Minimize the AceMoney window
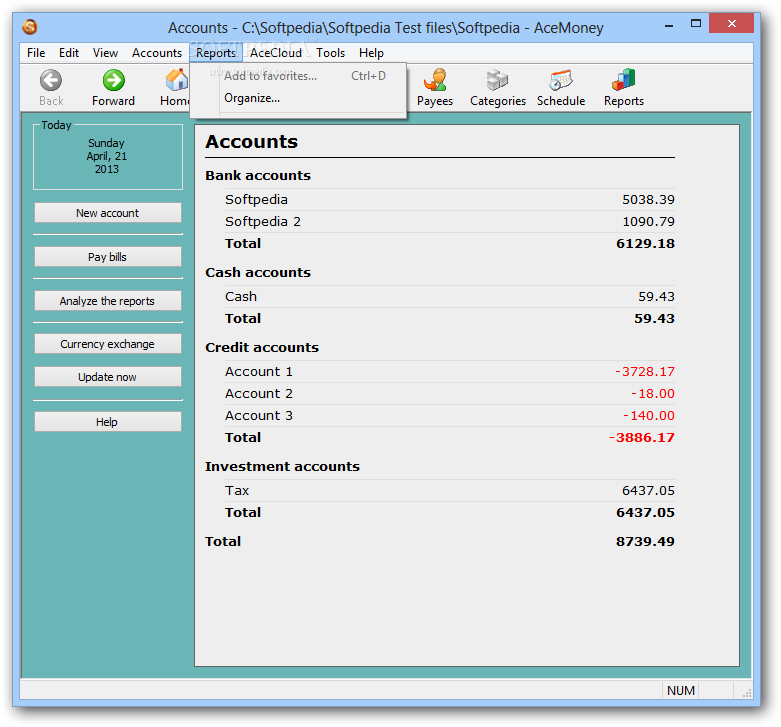This screenshot has height=727, width=781. [669, 25]
